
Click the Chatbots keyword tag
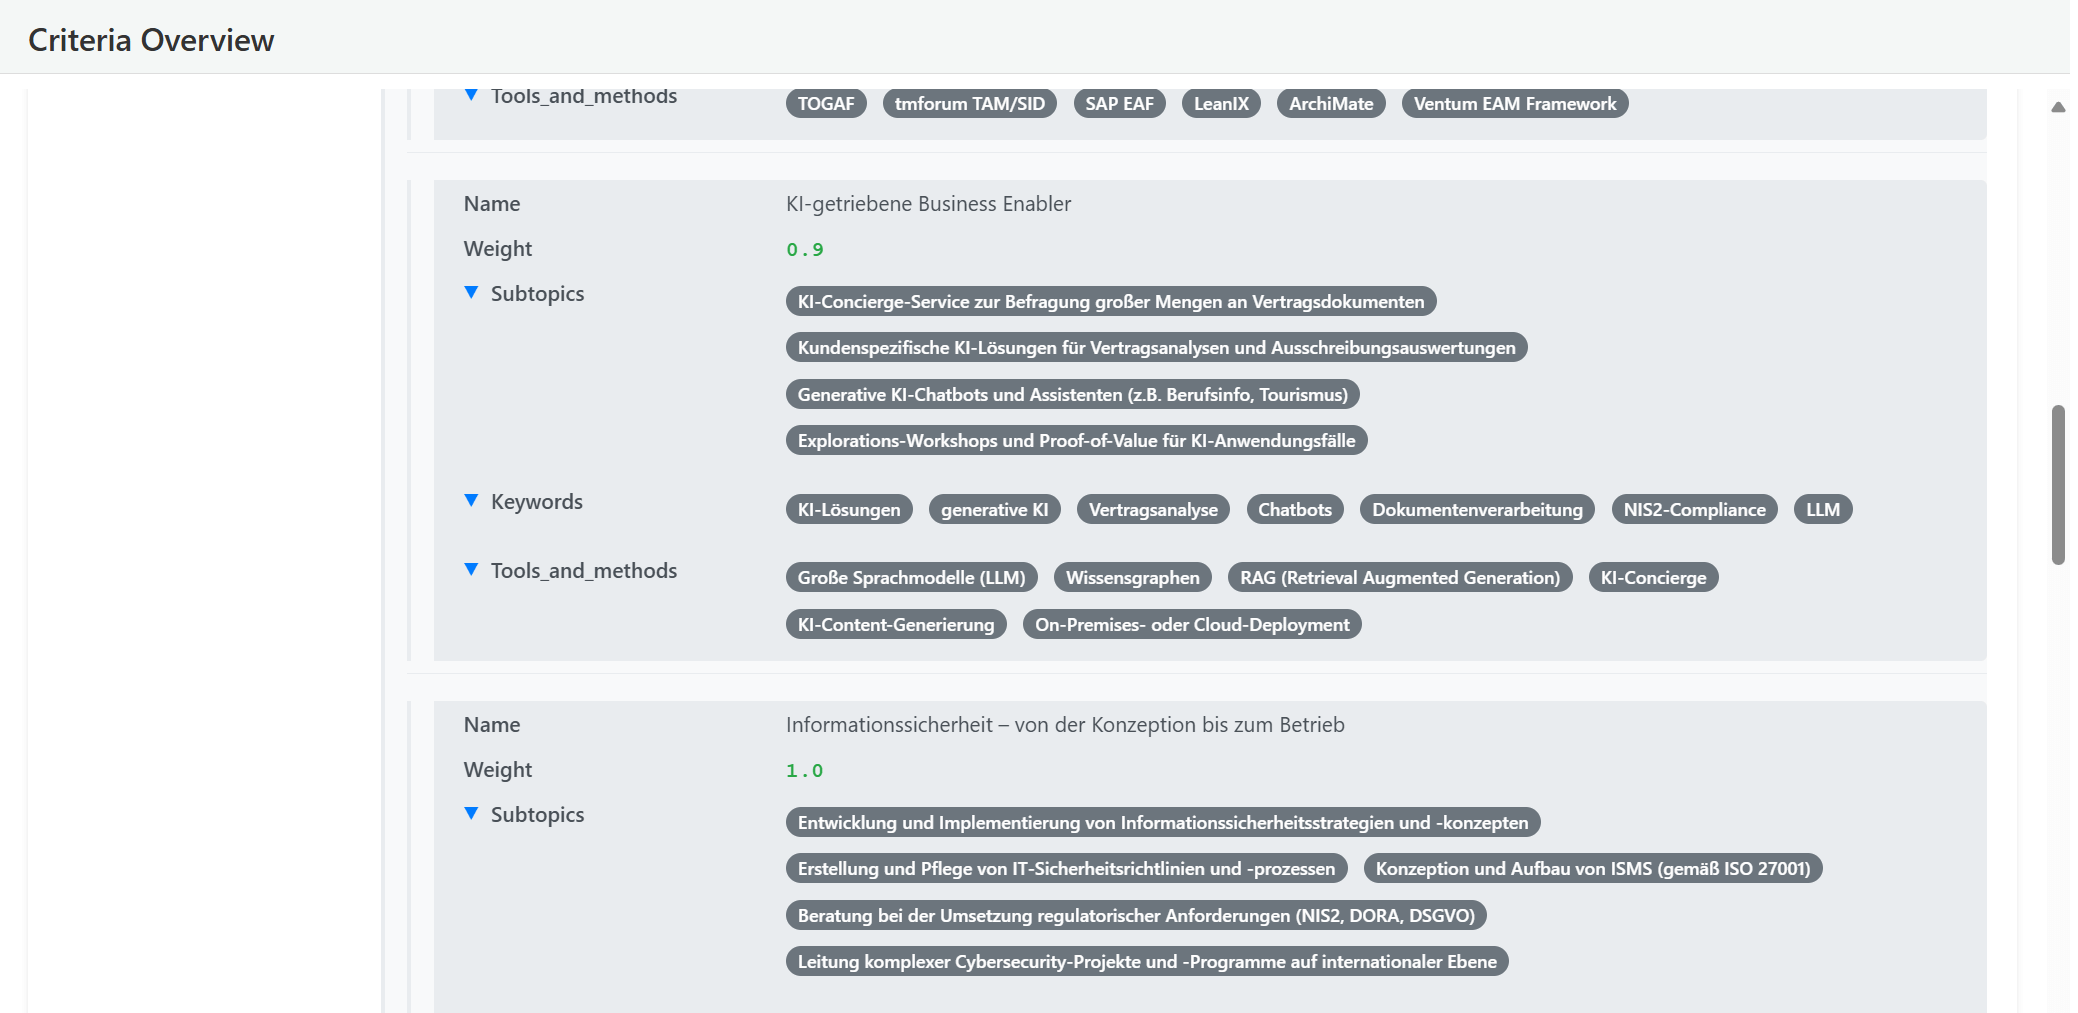(1294, 510)
